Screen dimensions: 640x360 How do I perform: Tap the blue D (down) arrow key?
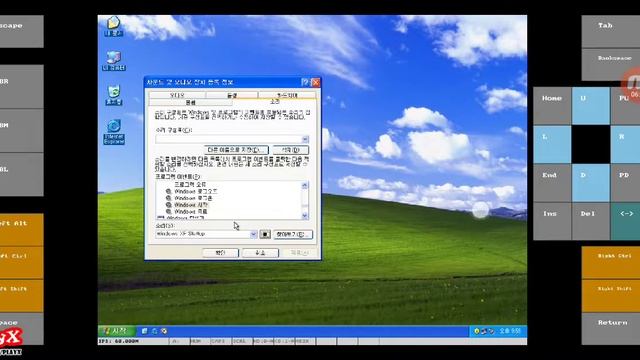click(x=591, y=183)
